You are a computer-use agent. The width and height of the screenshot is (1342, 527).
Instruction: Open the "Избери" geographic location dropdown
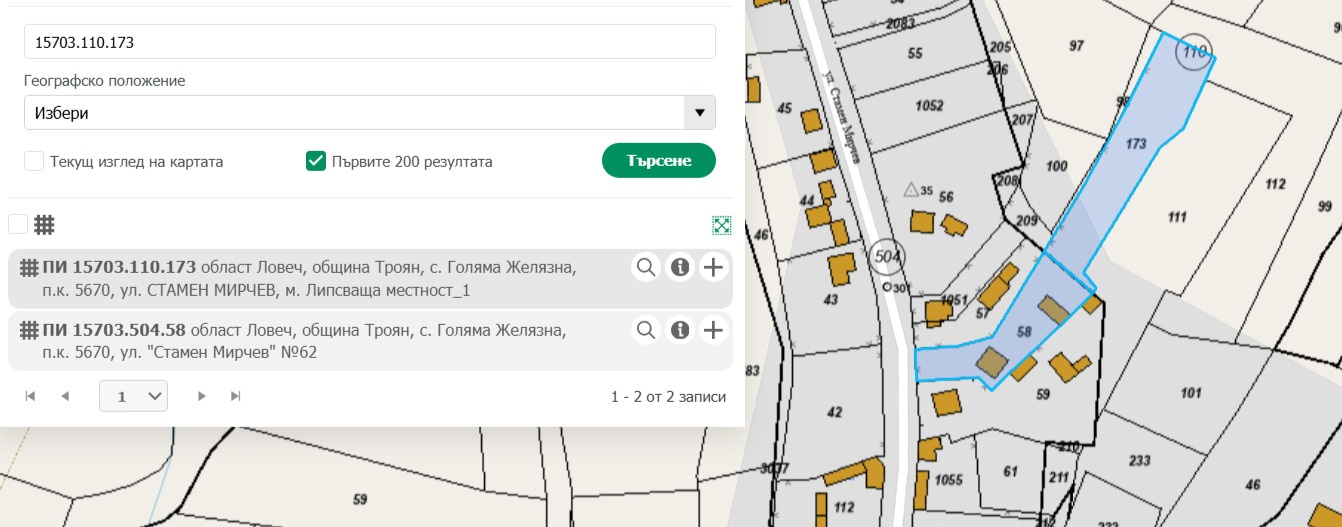tap(354, 113)
